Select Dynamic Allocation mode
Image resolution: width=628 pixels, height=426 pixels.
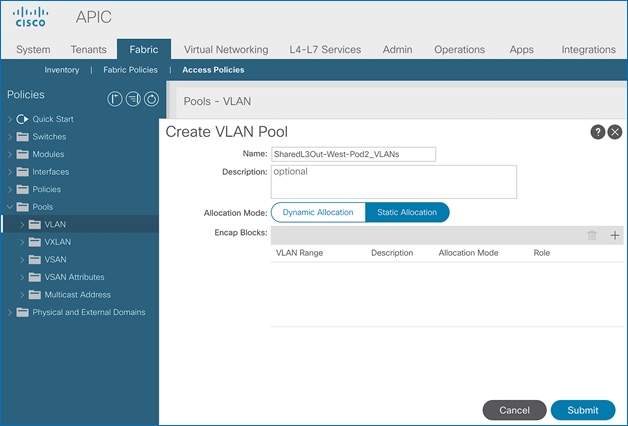pyautogui.click(x=318, y=212)
